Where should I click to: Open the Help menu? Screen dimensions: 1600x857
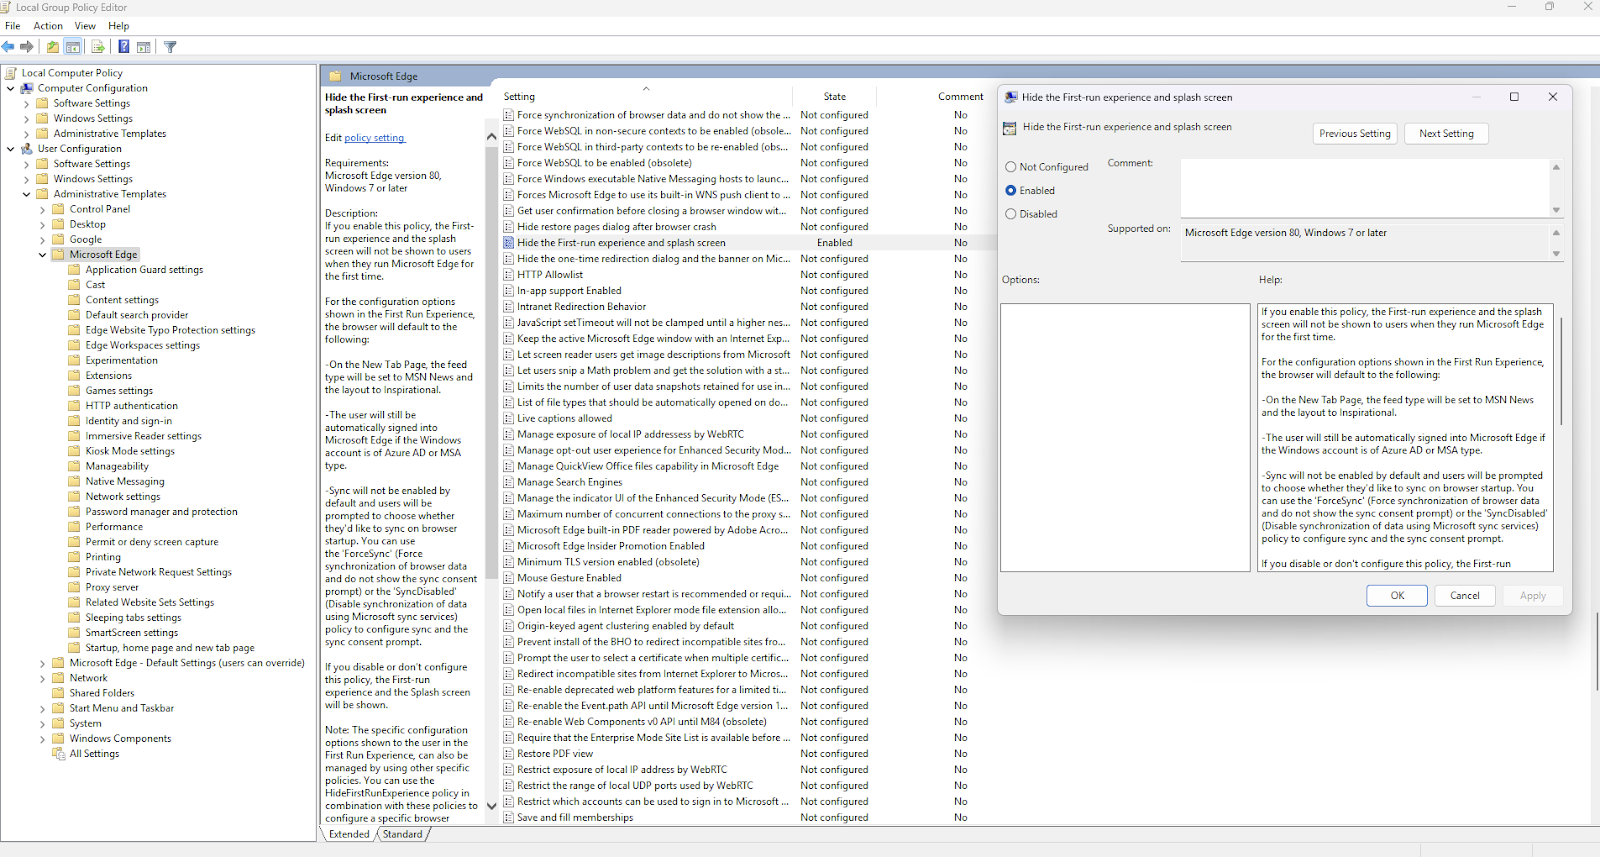pos(119,26)
